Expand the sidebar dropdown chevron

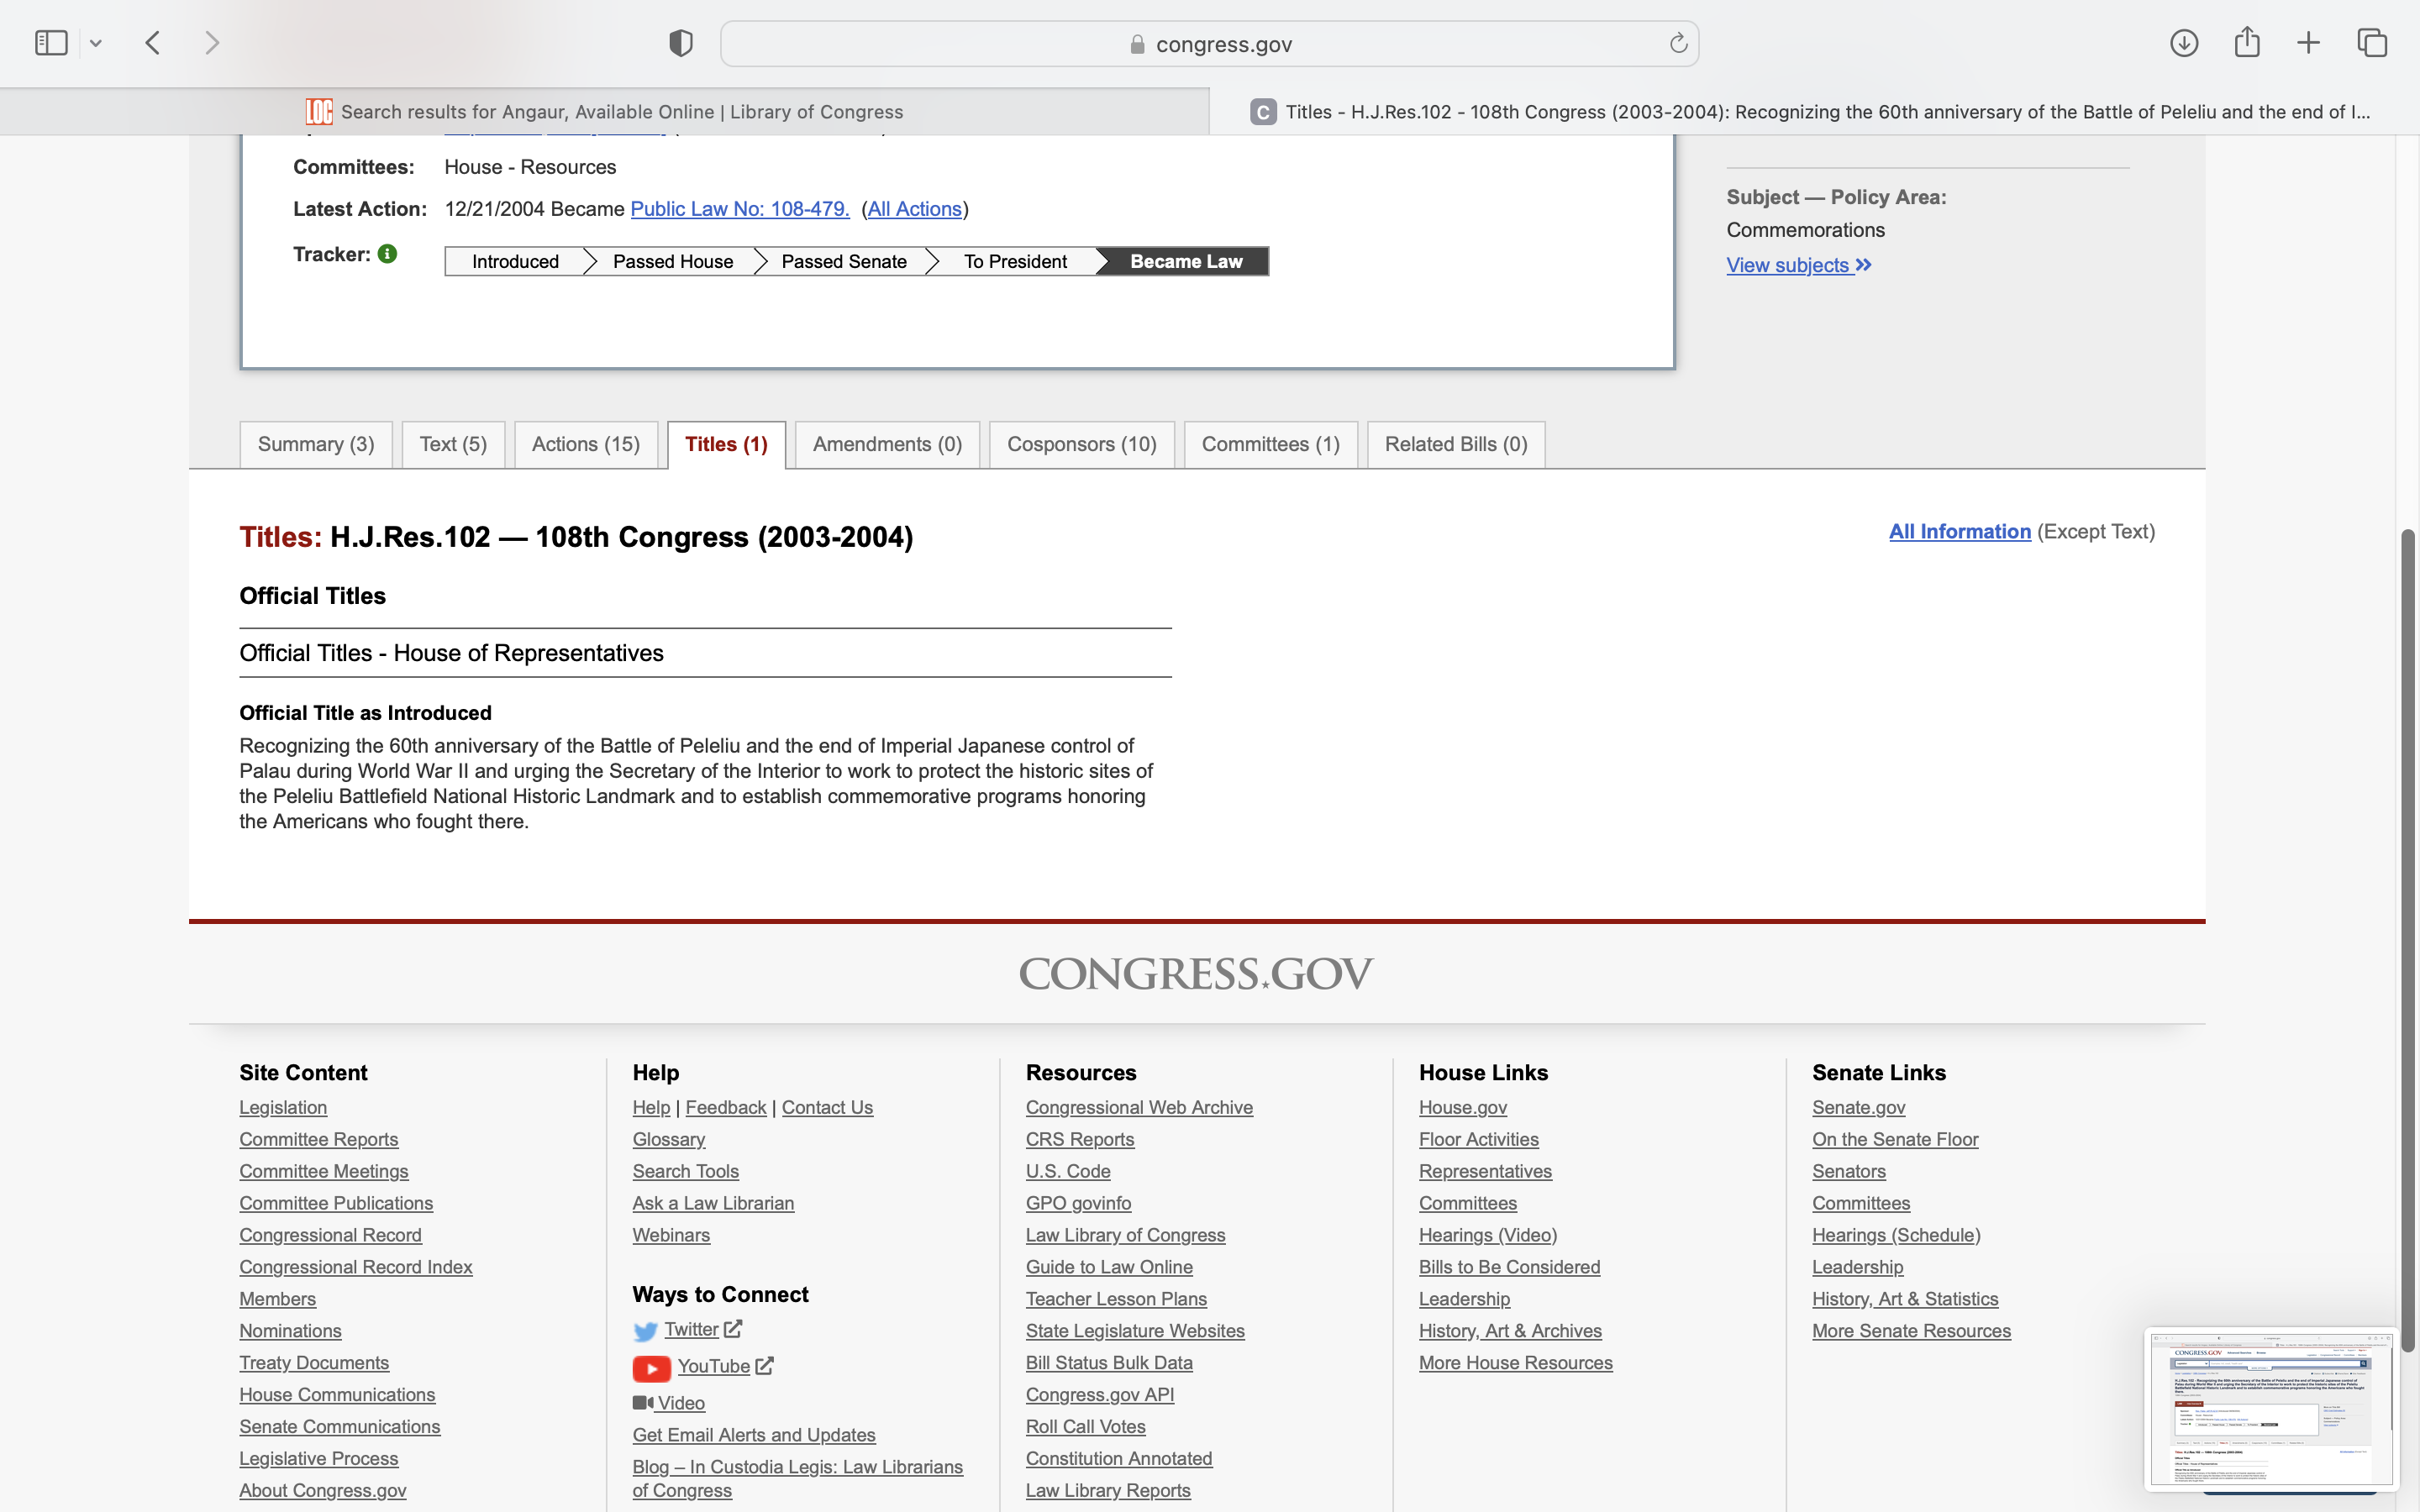pyautogui.click(x=96, y=43)
